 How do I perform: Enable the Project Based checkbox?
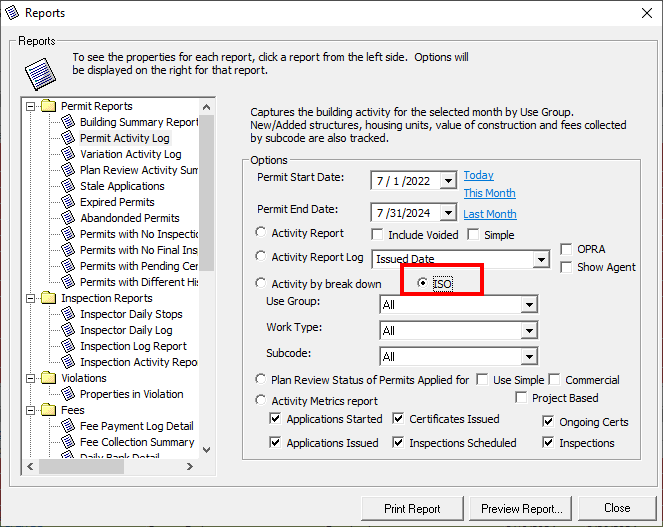[x=521, y=398]
